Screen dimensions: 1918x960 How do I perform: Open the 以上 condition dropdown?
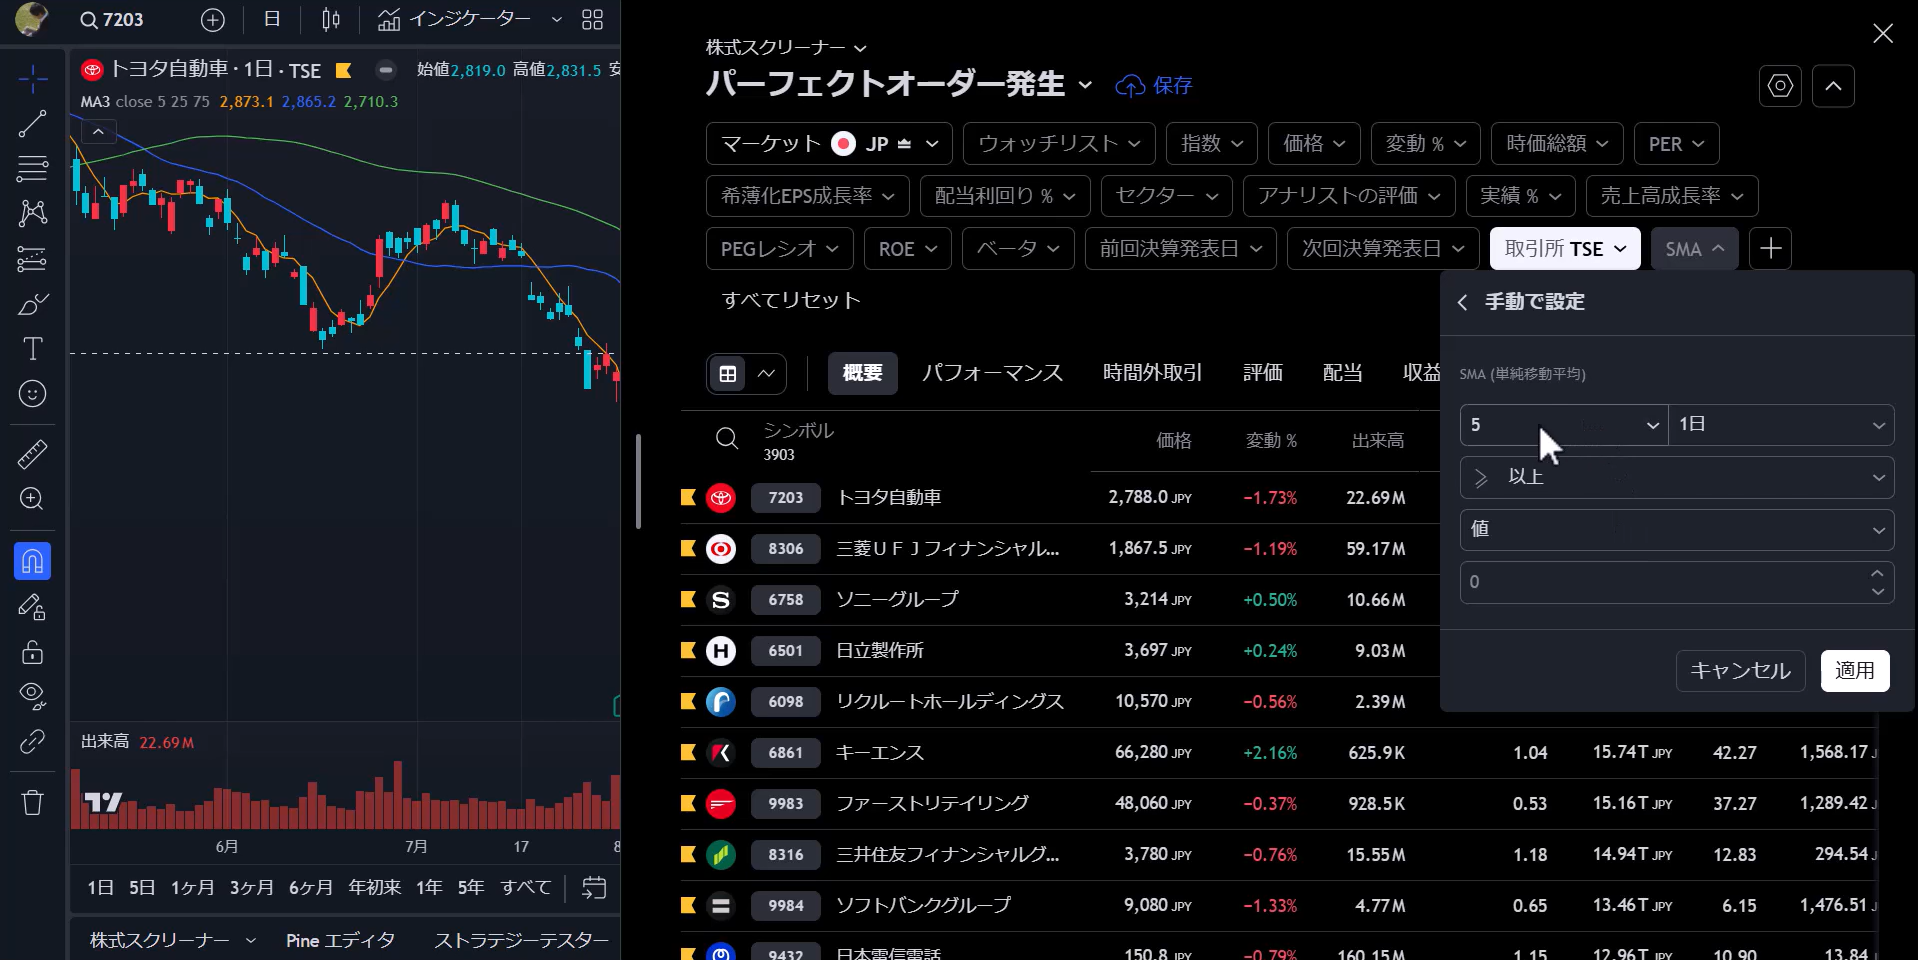[1677, 478]
